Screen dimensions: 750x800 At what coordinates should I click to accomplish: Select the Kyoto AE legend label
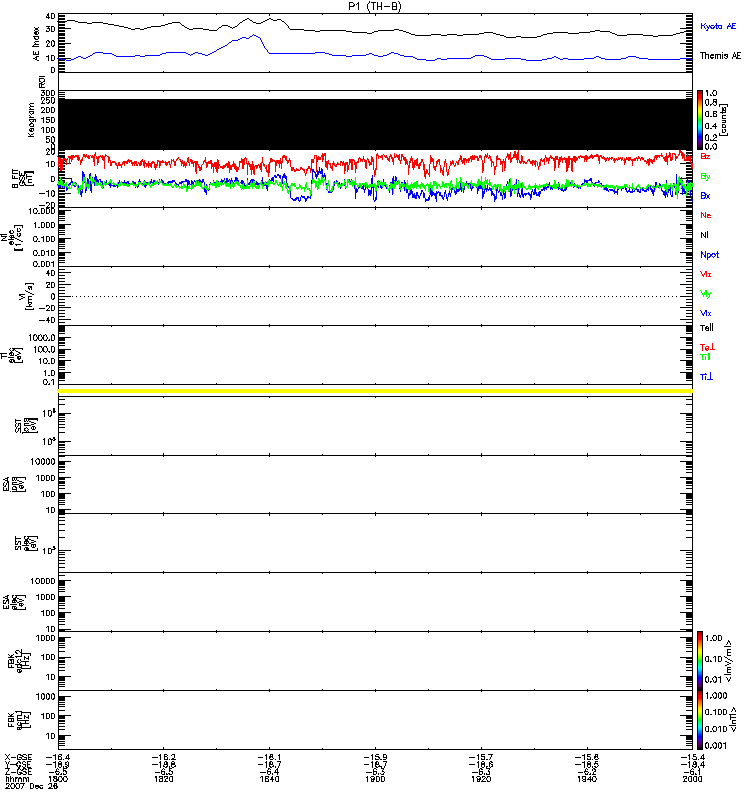(718, 26)
